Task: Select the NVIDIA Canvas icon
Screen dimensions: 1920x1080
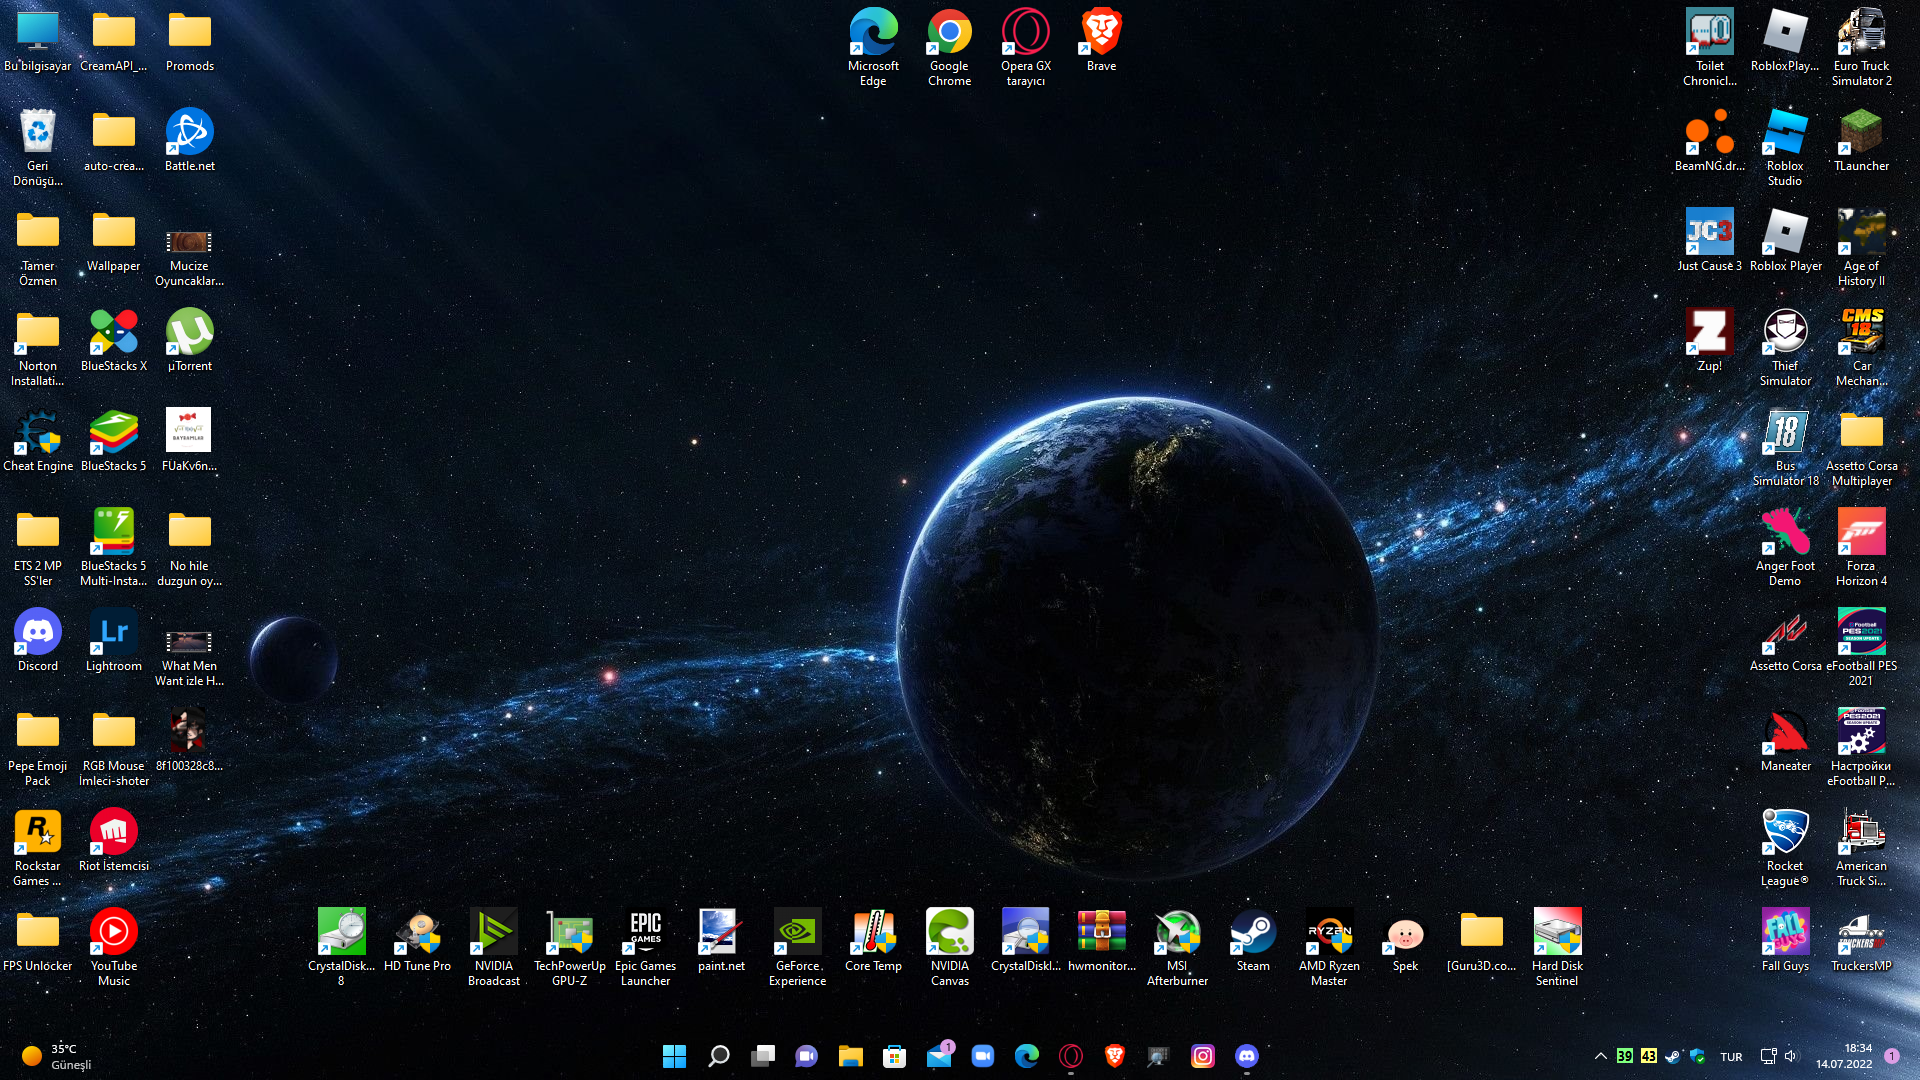Action: [x=949, y=947]
